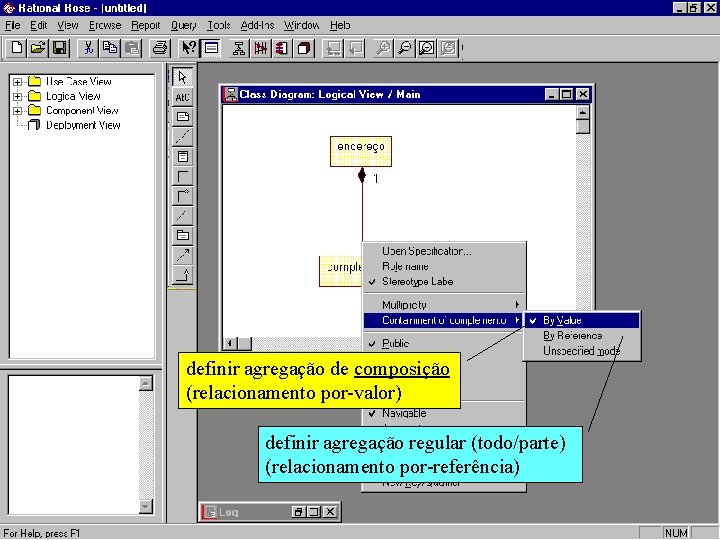
Task: Open the Window menu
Action: click(301, 25)
